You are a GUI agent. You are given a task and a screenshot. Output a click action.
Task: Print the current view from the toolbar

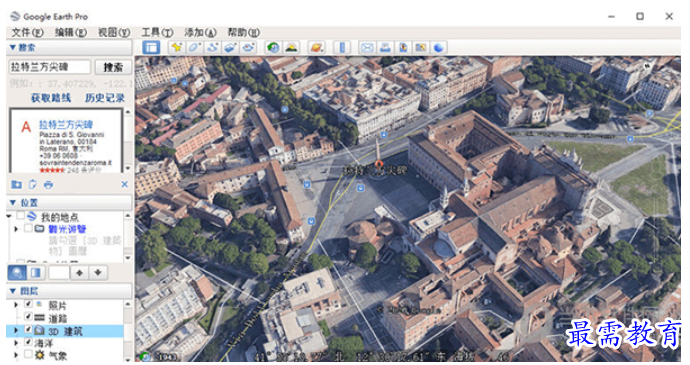(385, 48)
